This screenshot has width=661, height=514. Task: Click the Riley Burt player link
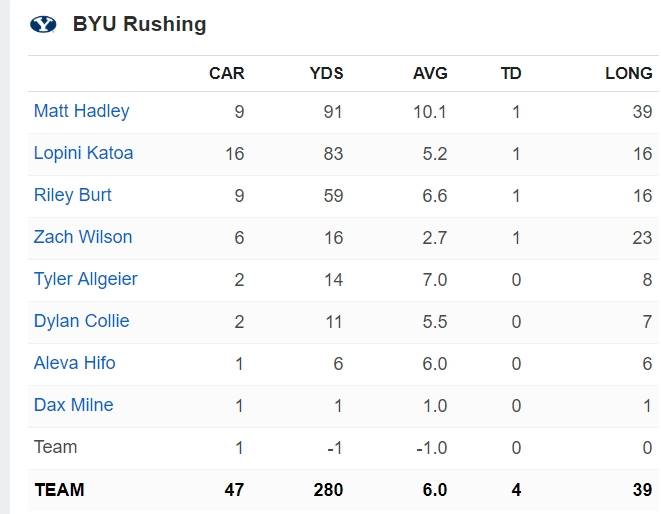point(73,195)
